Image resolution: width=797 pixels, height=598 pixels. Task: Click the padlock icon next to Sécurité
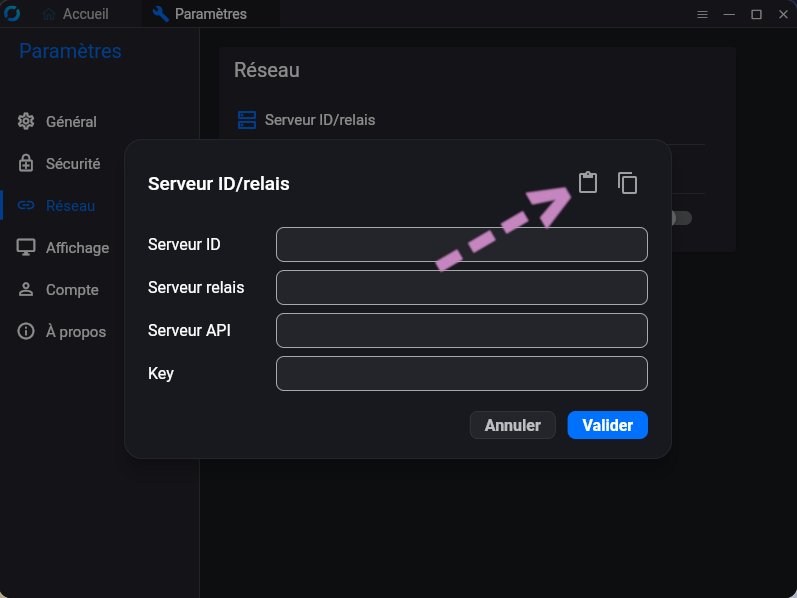pos(26,163)
